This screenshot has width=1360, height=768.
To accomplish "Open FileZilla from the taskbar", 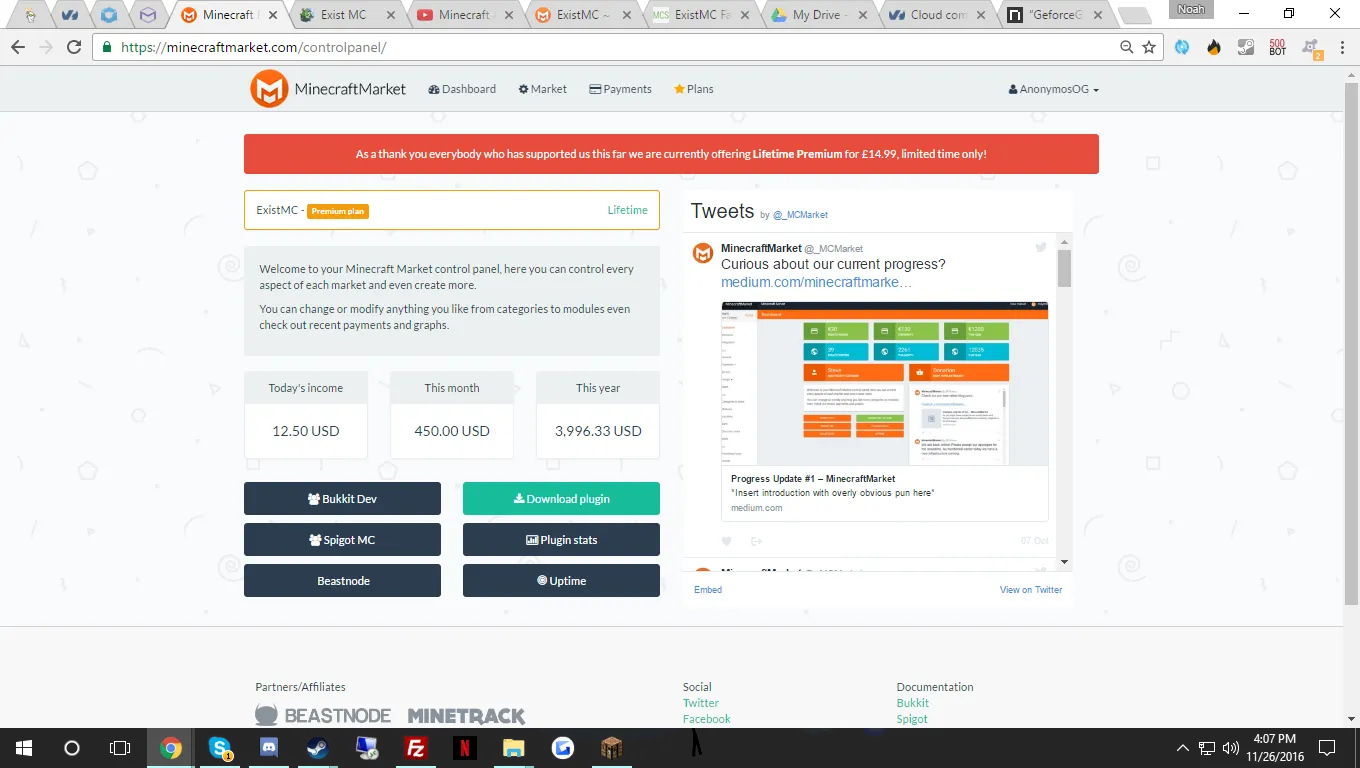I will [415, 747].
